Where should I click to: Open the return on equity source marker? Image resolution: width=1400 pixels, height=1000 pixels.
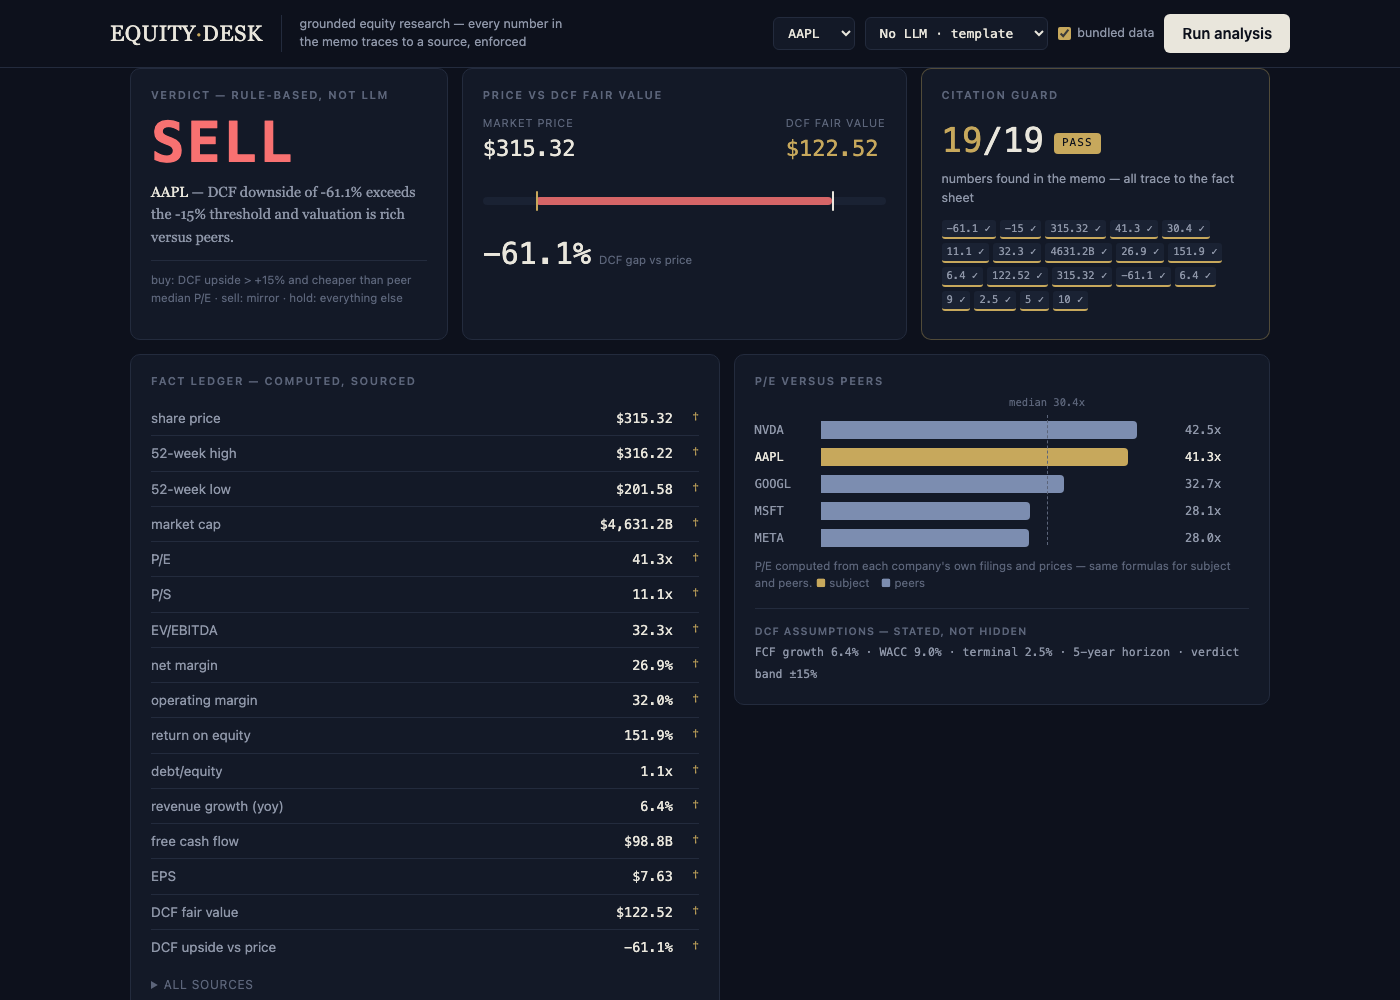pyautogui.click(x=695, y=734)
